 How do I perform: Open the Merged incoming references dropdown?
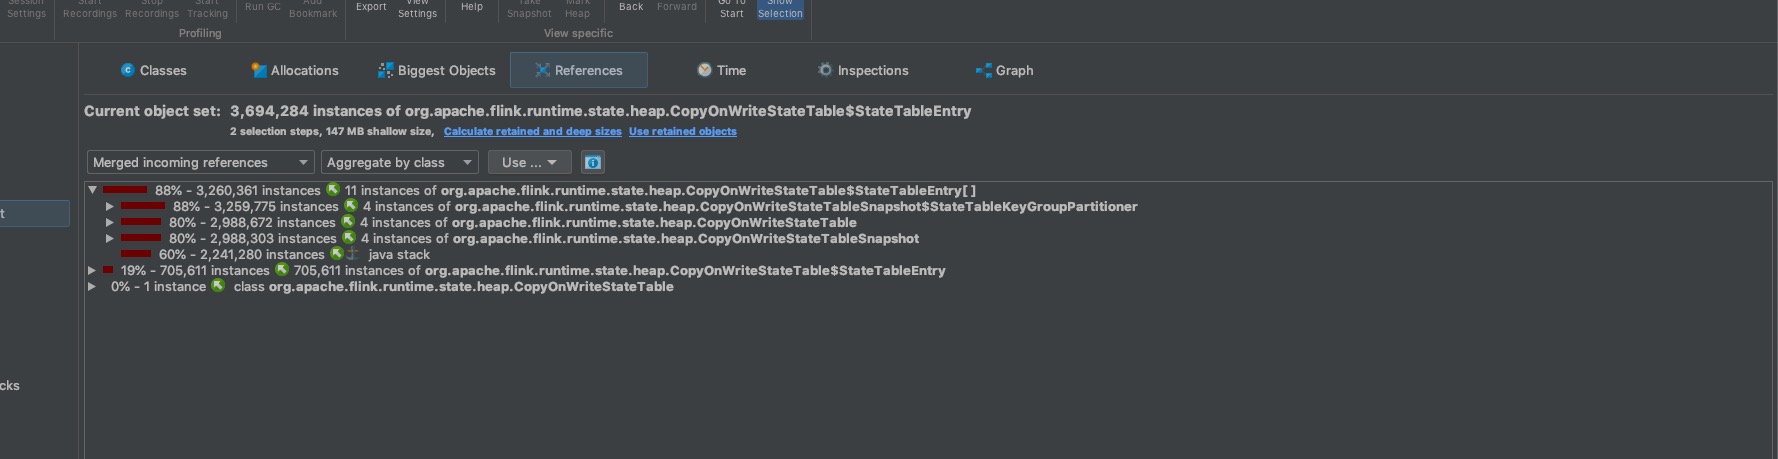coord(200,162)
